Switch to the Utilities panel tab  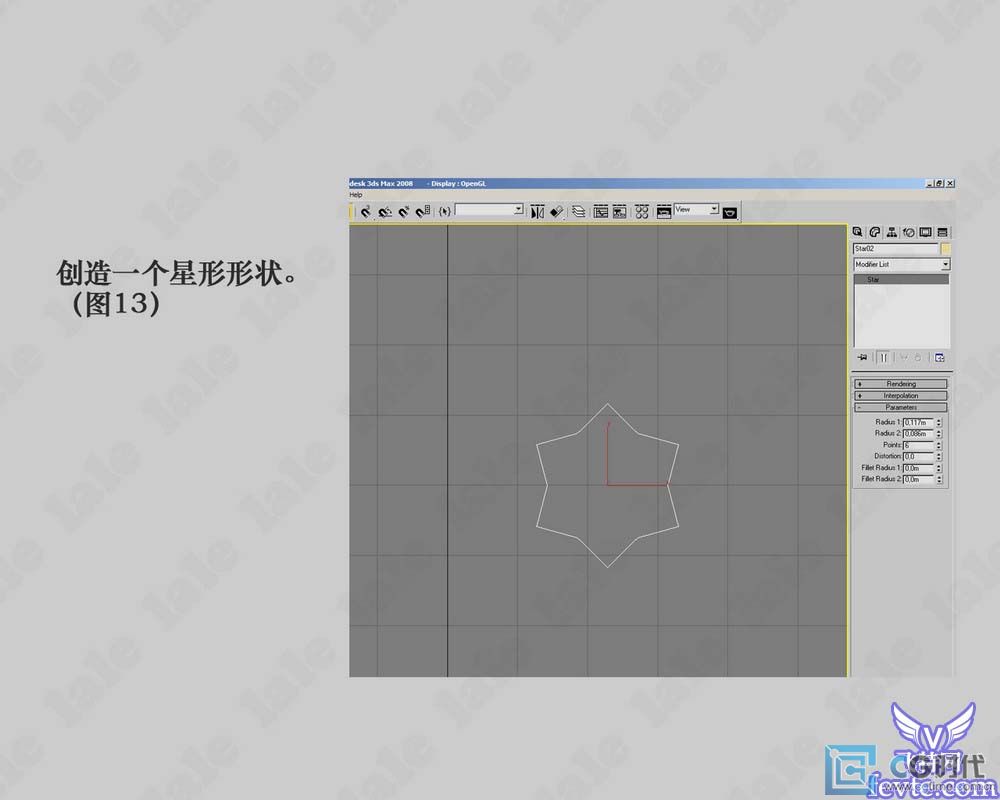pyautogui.click(x=943, y=232)
